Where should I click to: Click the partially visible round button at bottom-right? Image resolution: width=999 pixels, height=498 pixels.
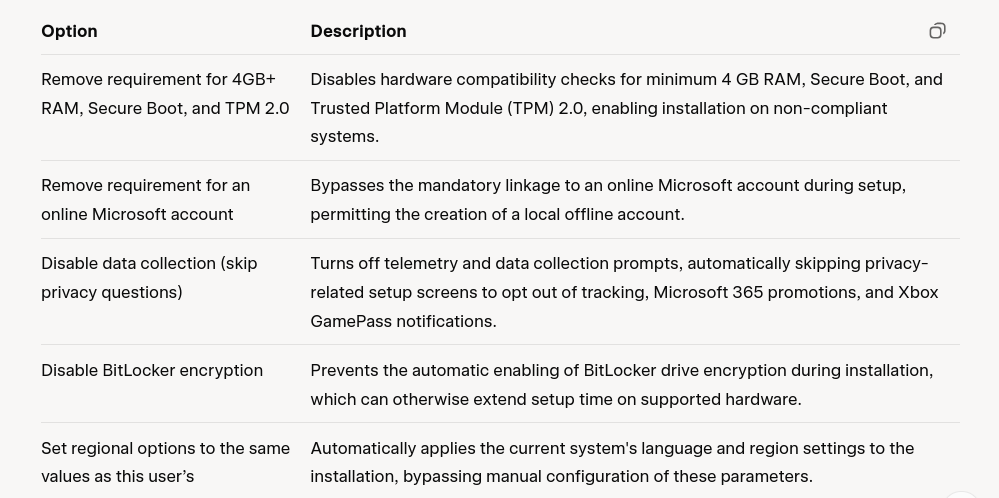961,494
